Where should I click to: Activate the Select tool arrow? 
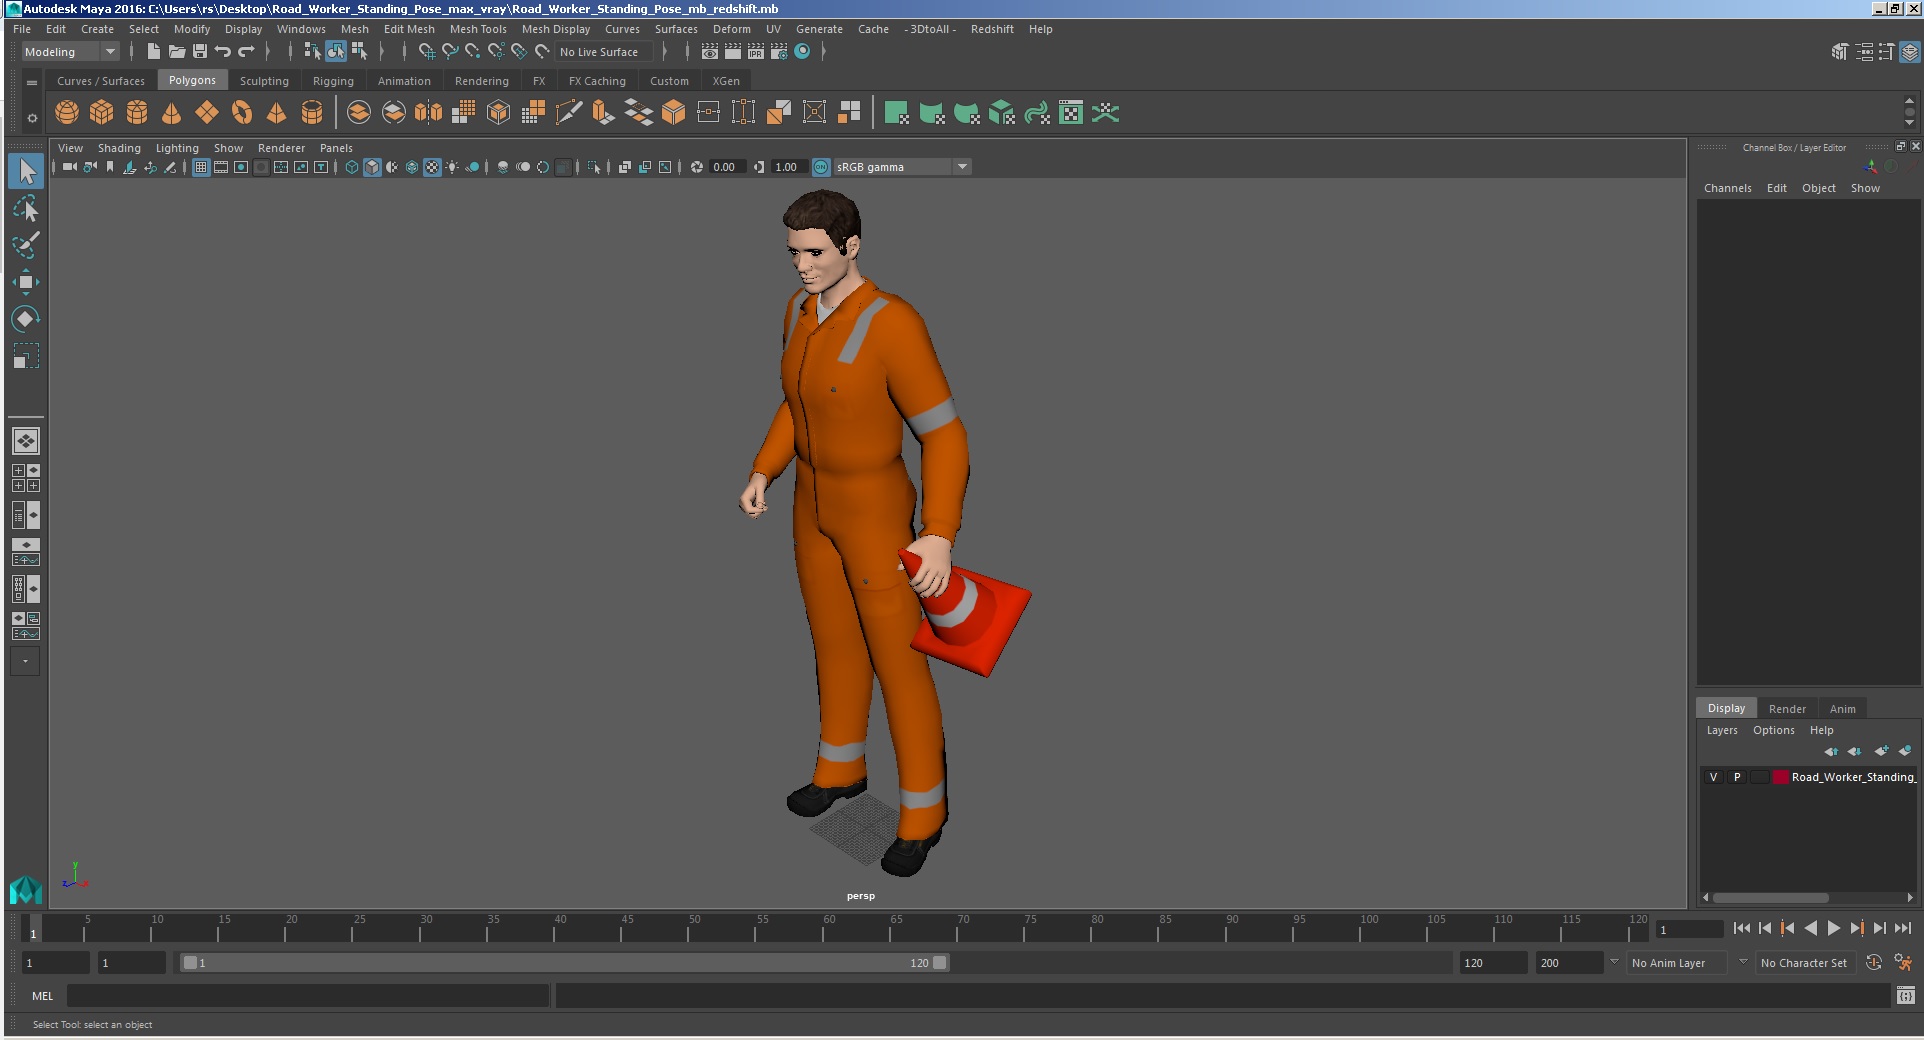(26, 172)
